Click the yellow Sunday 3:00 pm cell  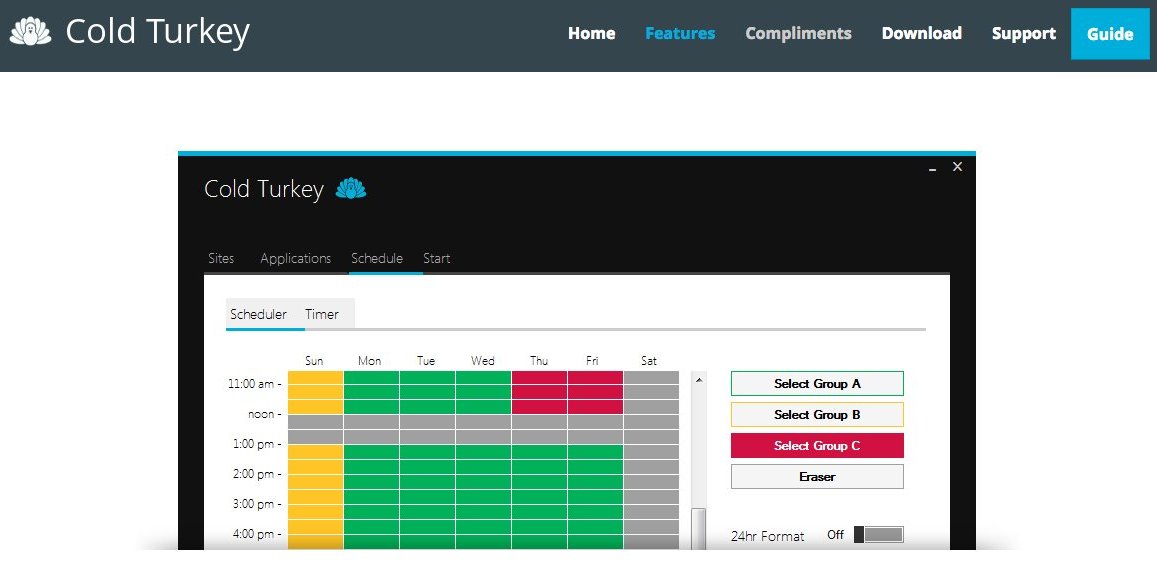click(x=315, y=512)
